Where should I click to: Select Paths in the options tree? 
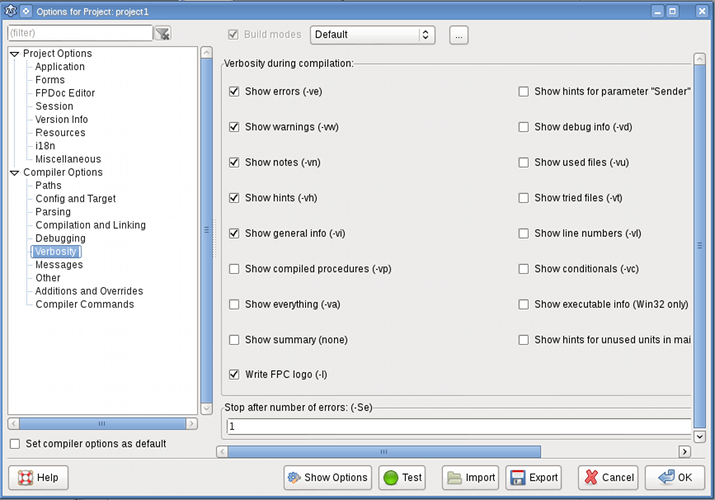[48, 186]
